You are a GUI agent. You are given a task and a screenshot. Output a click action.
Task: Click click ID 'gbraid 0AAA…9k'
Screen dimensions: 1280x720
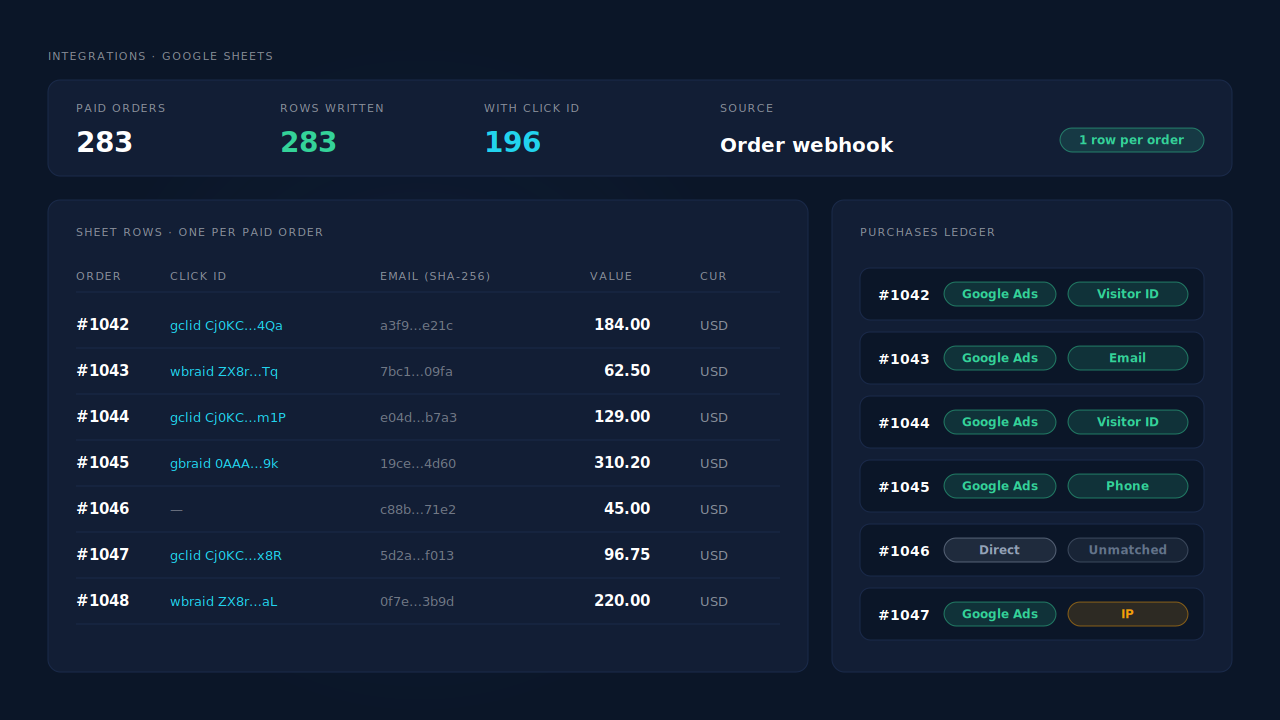point(224,463)
